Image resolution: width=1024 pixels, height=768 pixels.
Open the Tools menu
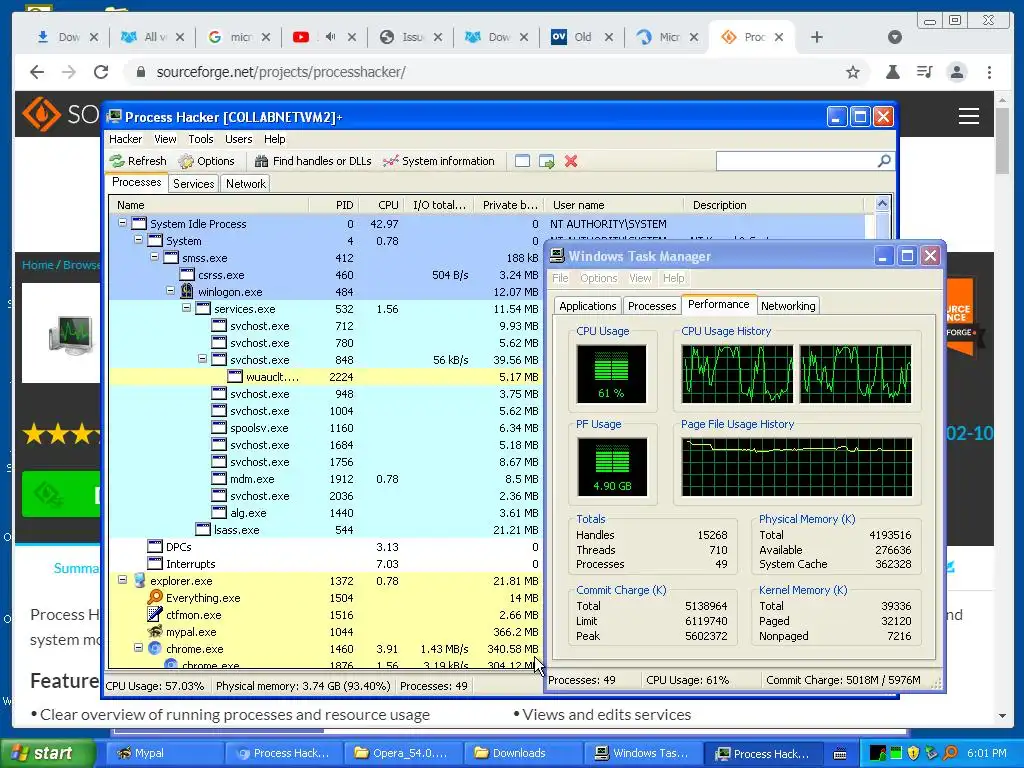(200, 139)
